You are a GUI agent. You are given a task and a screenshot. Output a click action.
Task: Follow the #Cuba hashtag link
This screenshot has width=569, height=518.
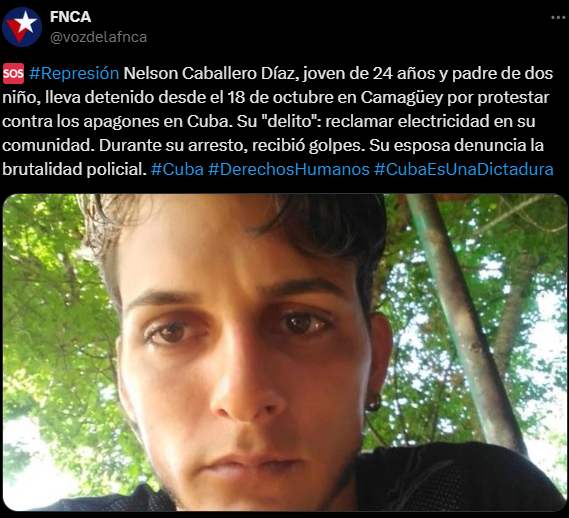pyautogui.click(x=177, y=169)
